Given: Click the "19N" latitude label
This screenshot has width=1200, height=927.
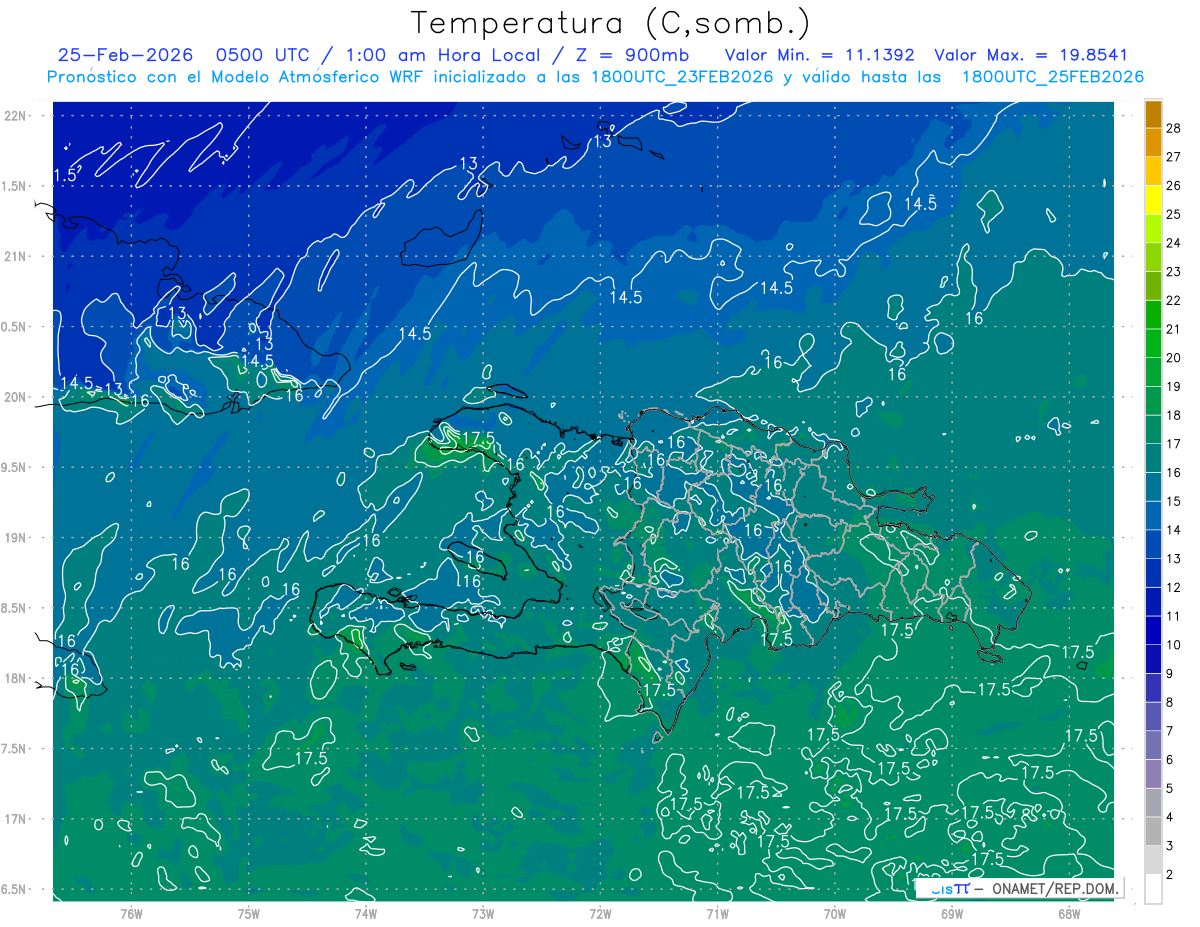Looking at the screenshot, I should coord(15,538).
